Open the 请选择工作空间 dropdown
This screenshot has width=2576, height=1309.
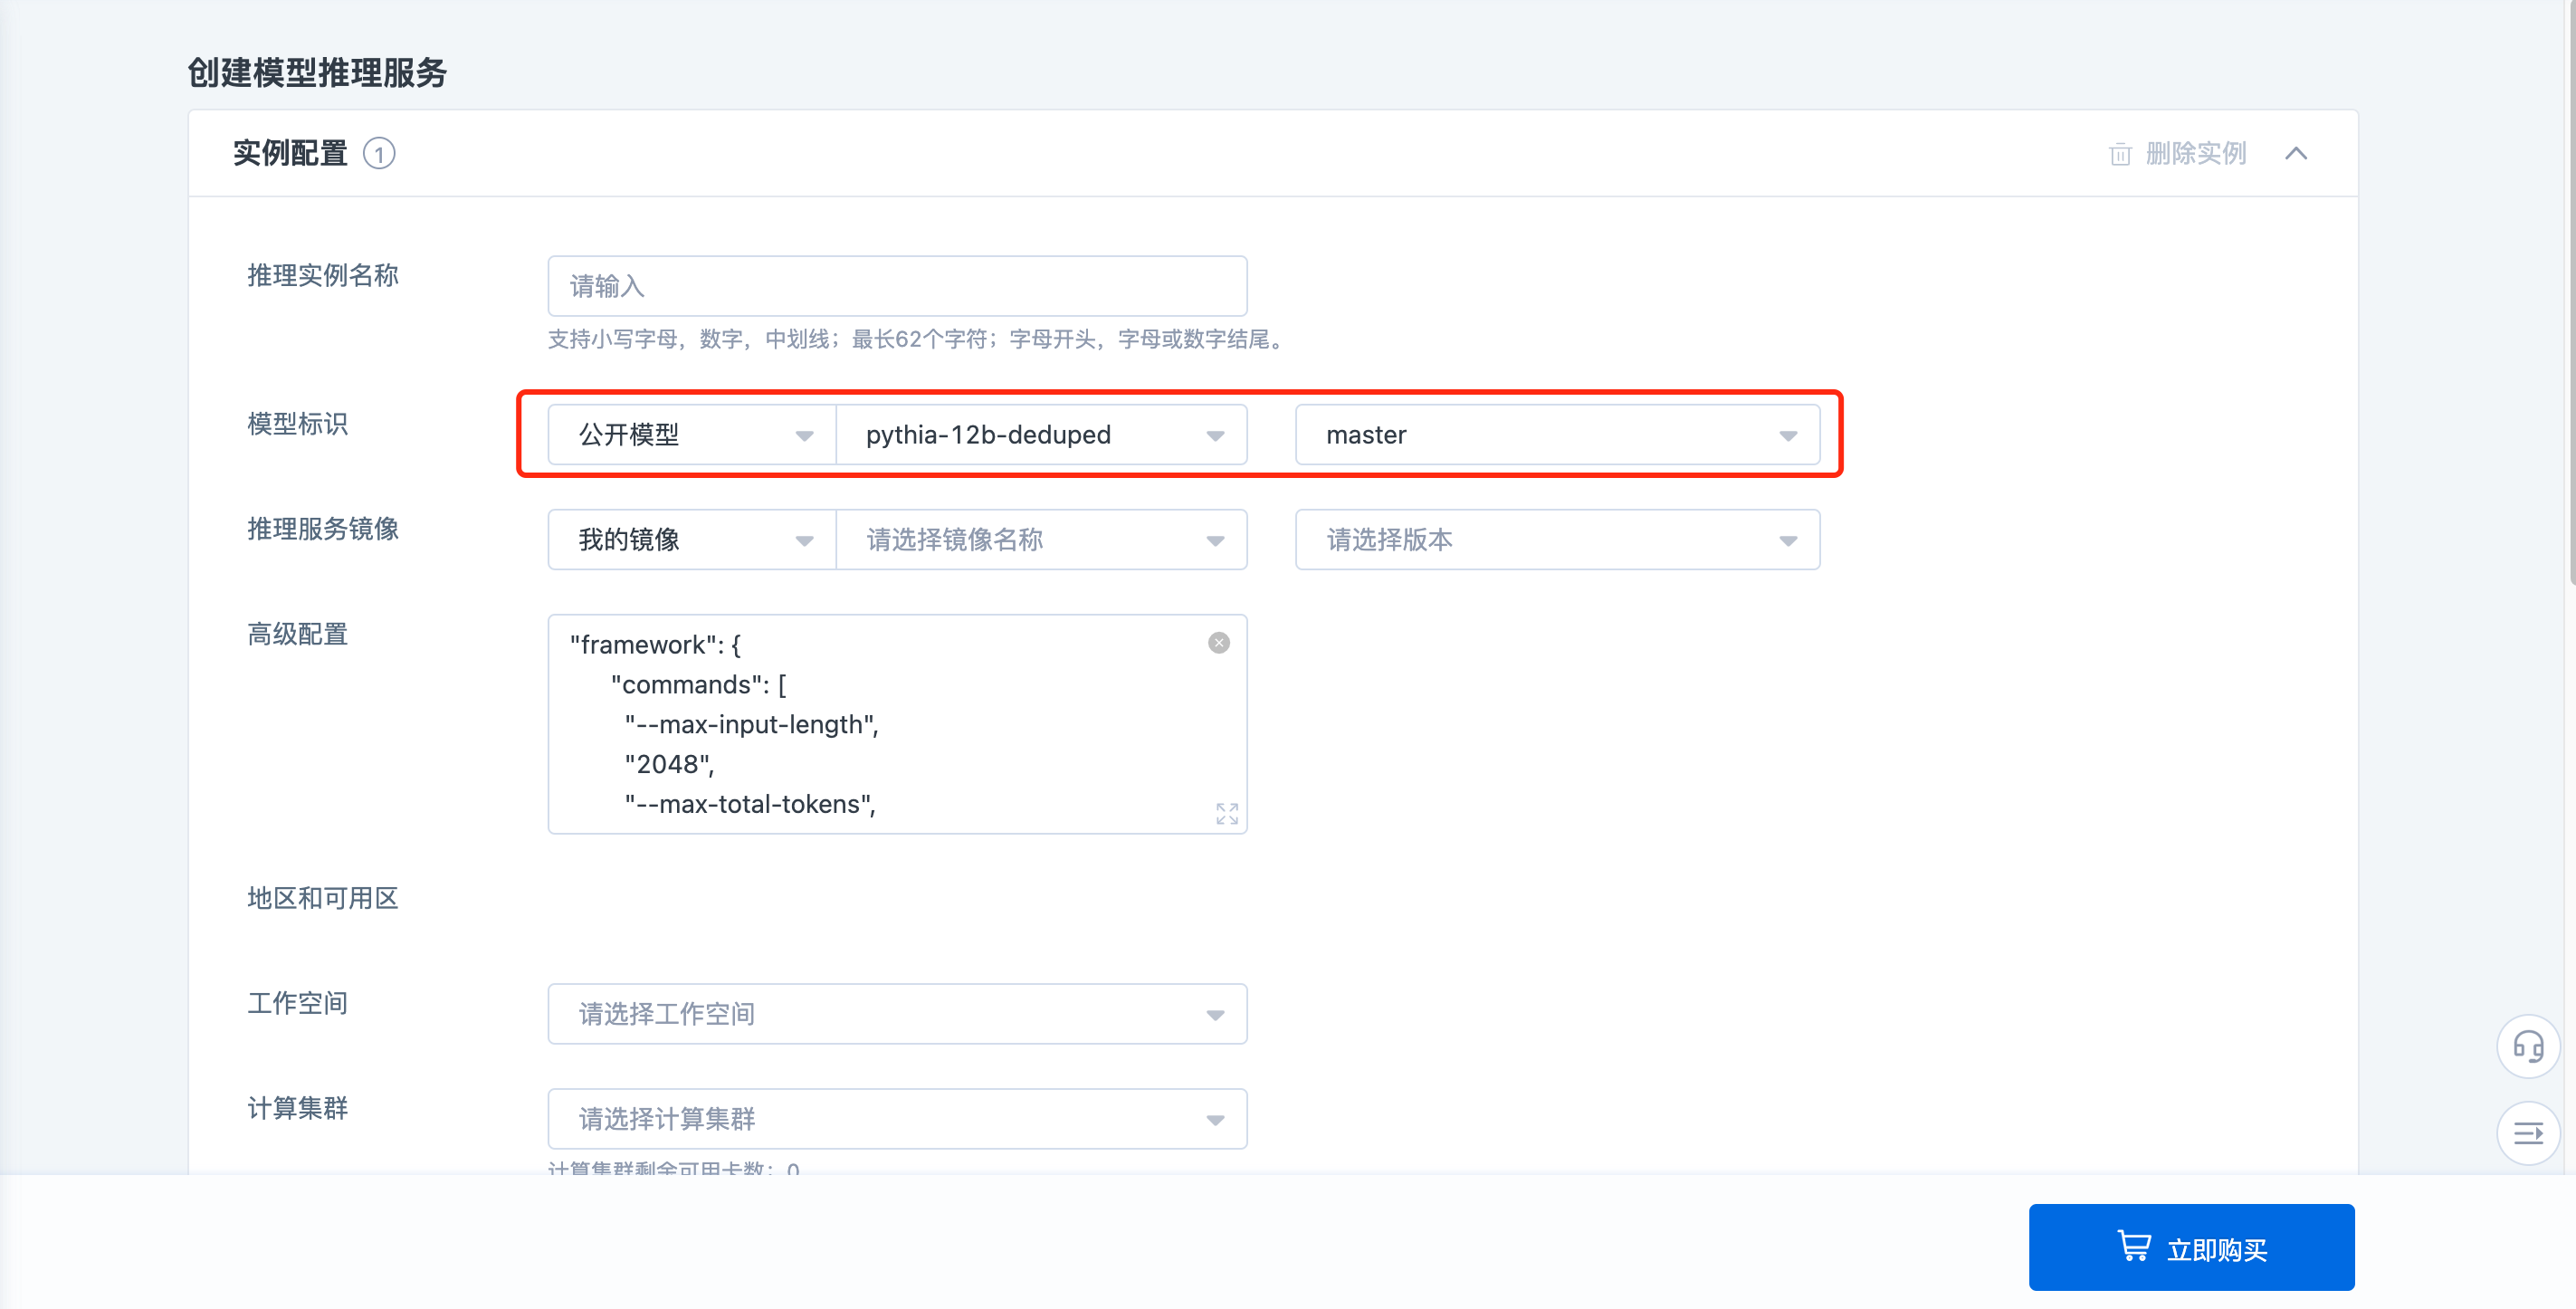[x=897, y=1014]
